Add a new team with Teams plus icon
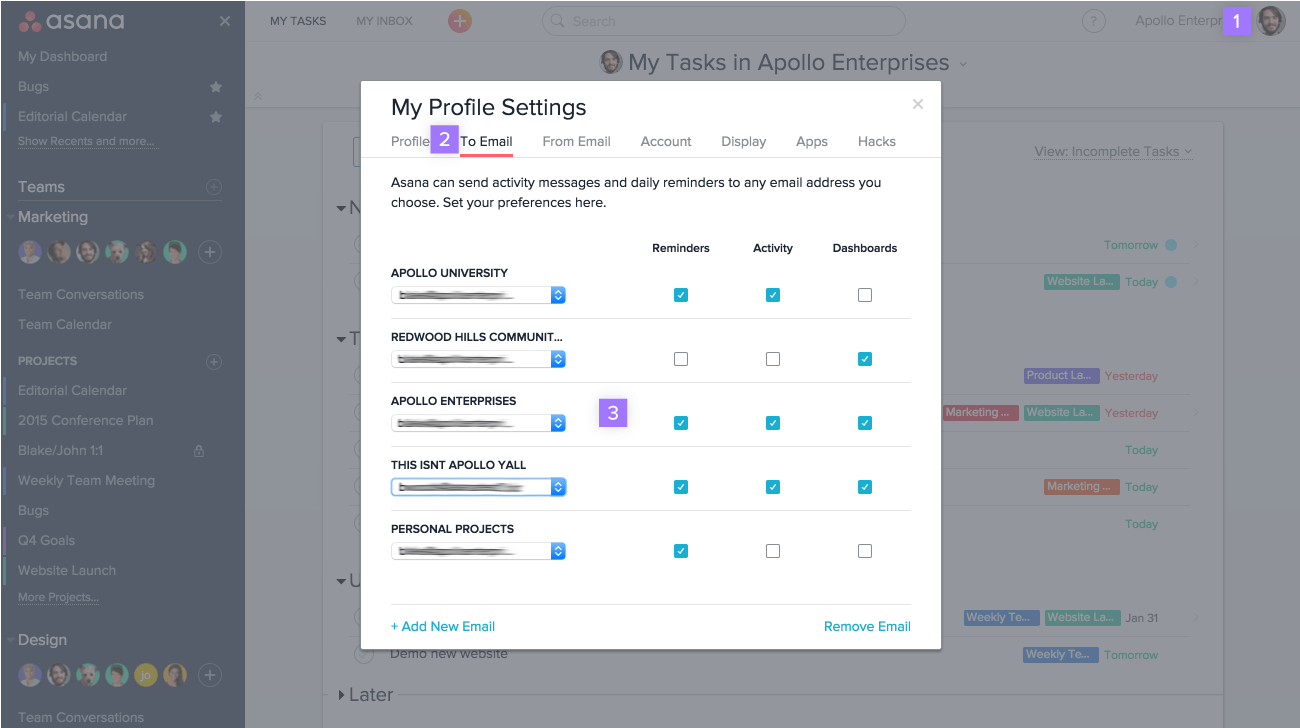The height and width of the screenshot is (728, 1300). click(213, 187)
